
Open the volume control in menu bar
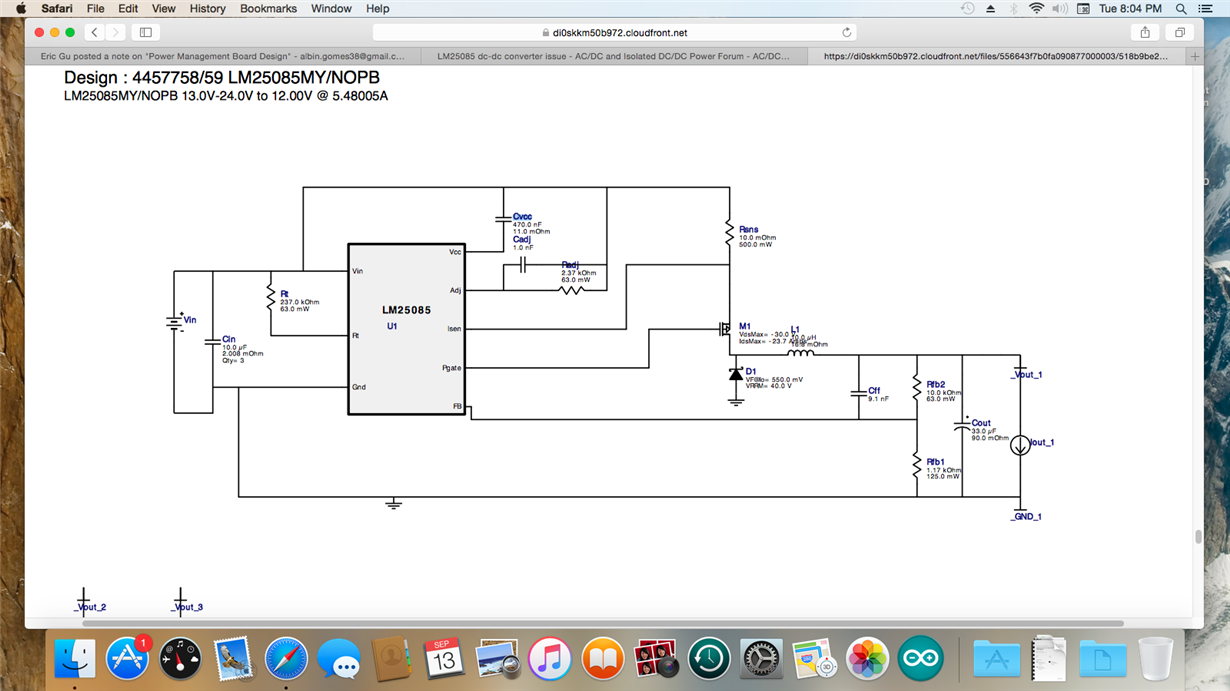pos(1059,8)
